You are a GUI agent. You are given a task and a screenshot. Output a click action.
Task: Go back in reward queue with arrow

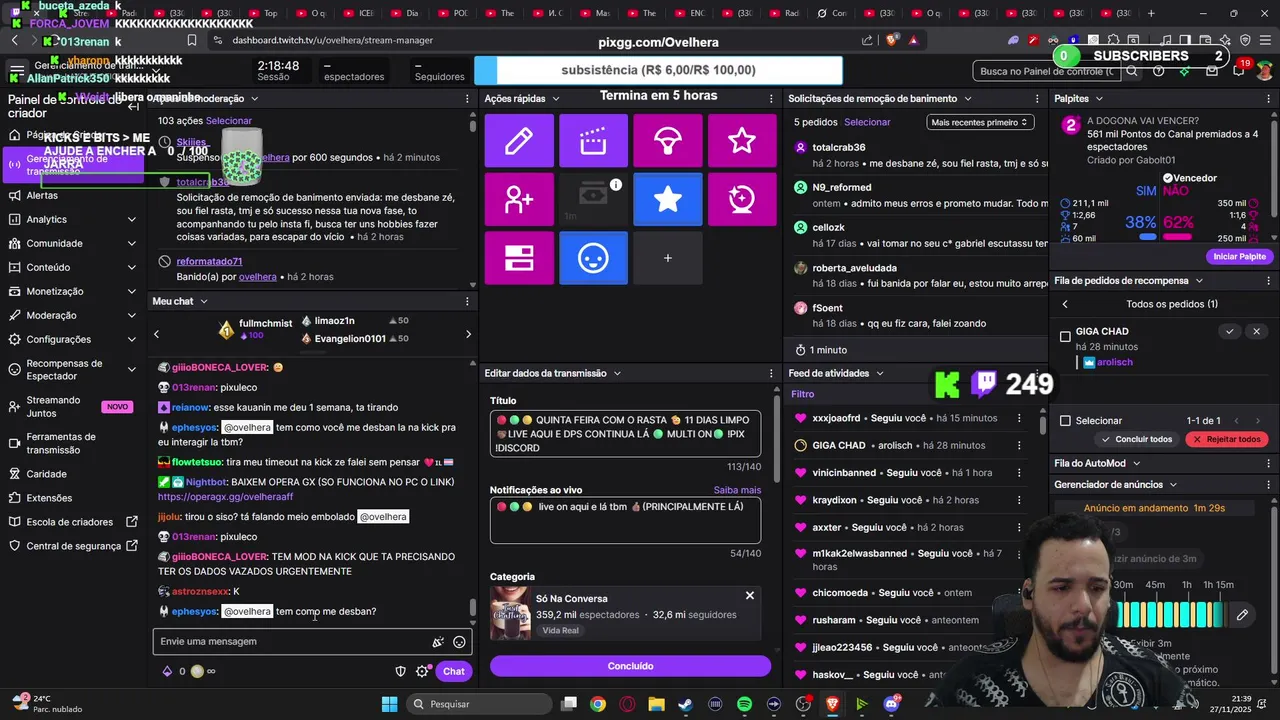(1065, 304)
